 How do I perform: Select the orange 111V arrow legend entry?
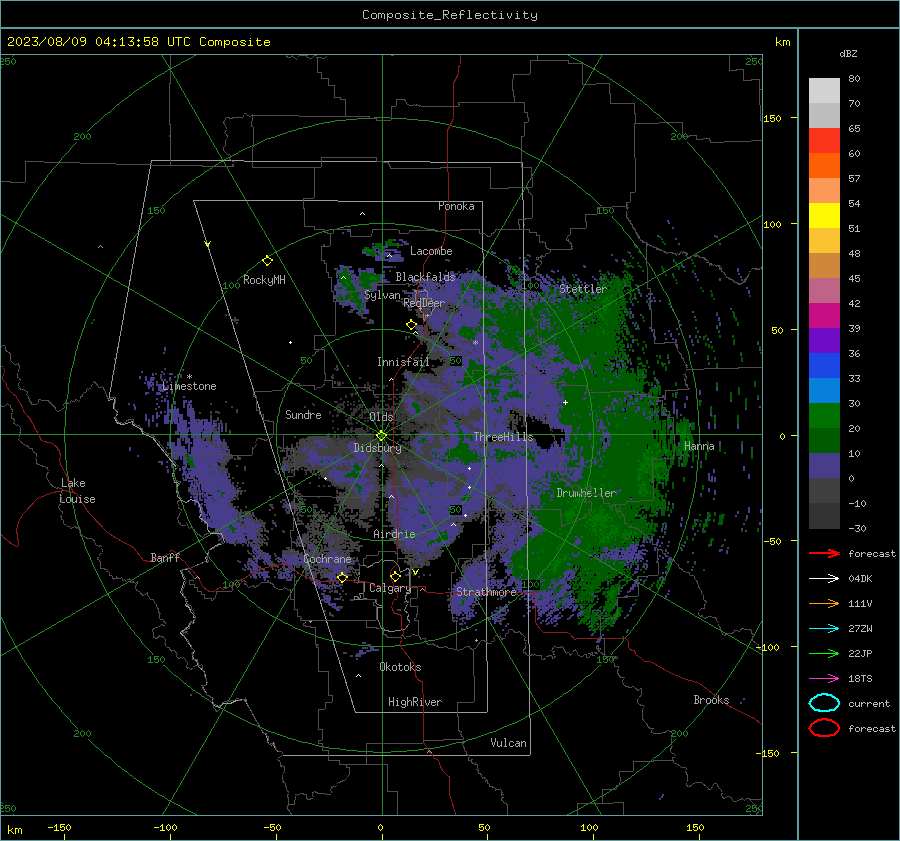point(824,603)
